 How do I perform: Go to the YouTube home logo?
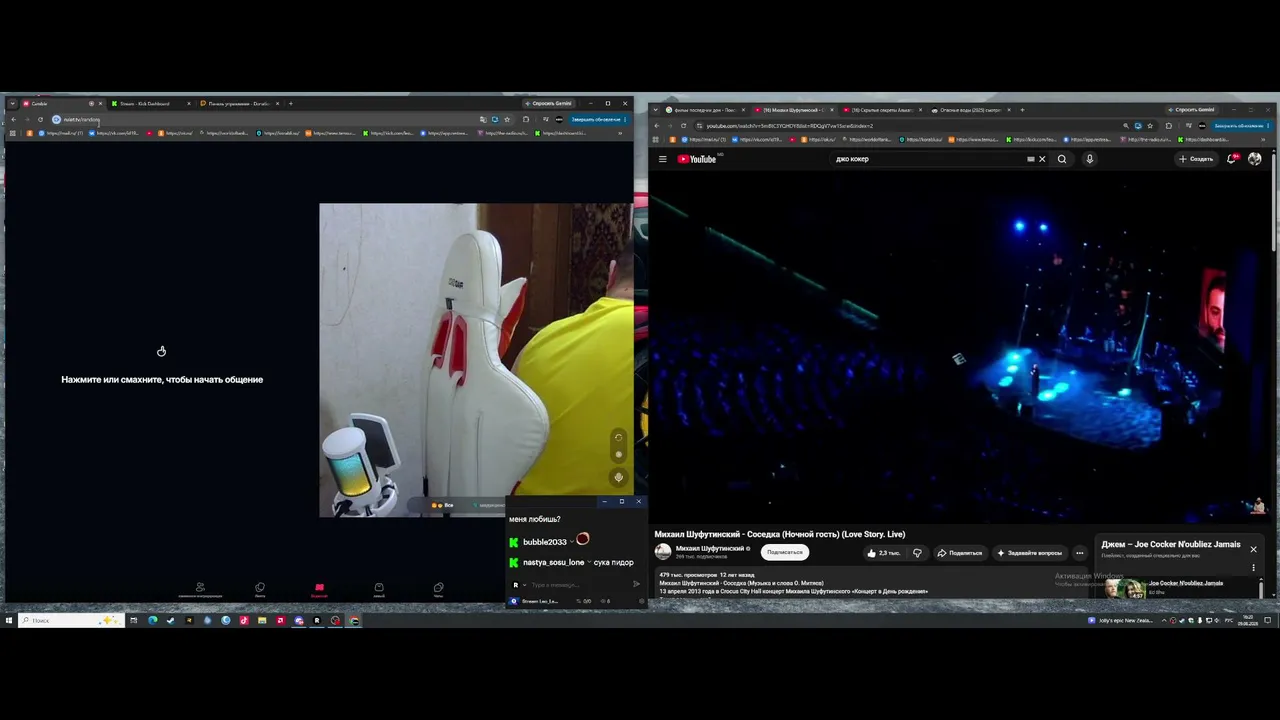click(697, 159)
